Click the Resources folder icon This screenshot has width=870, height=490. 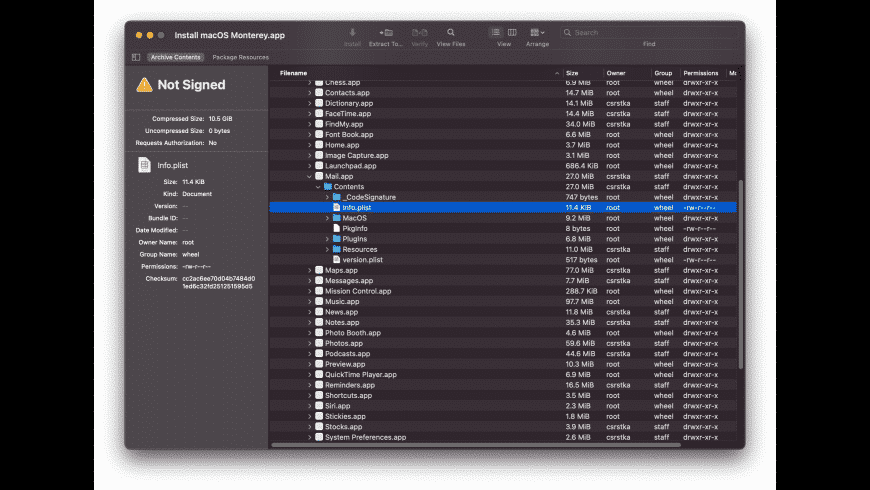pos(337,249)
